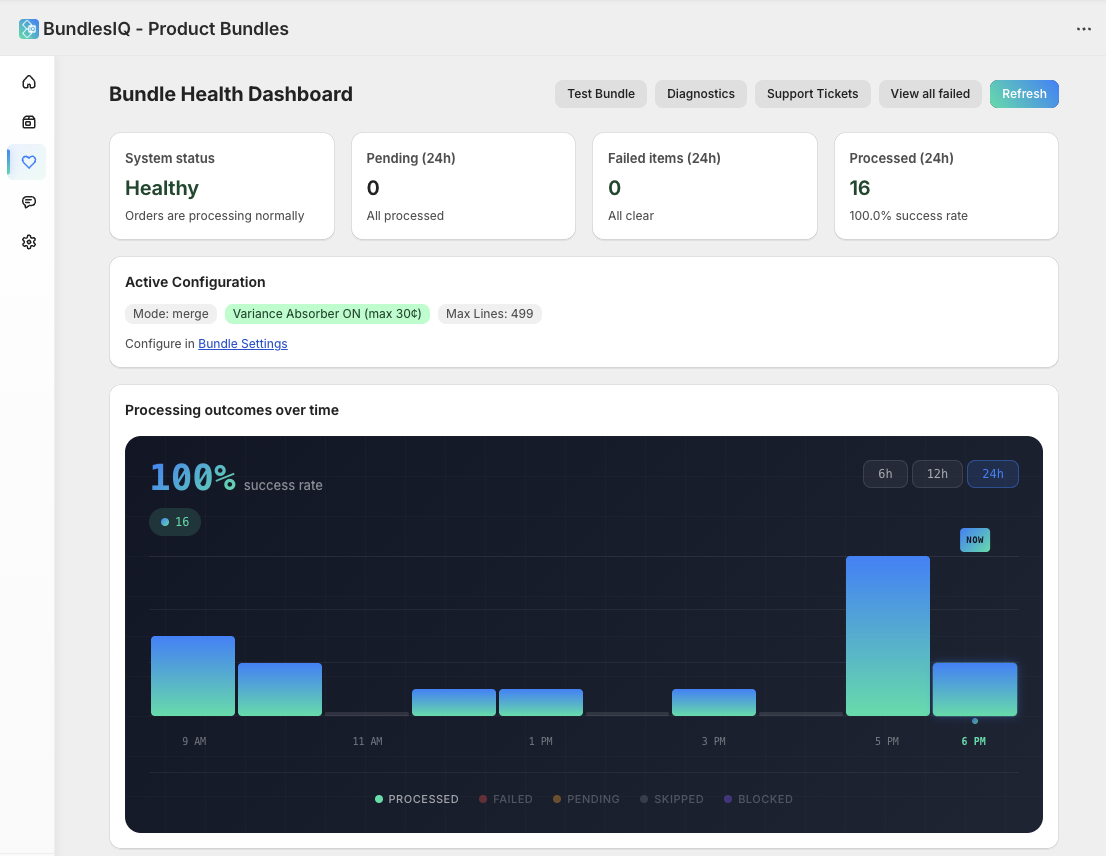Click the teal 16 count badge on chart
The width and height of the screenshot is (1106, 856).
(x=174, y=522)
